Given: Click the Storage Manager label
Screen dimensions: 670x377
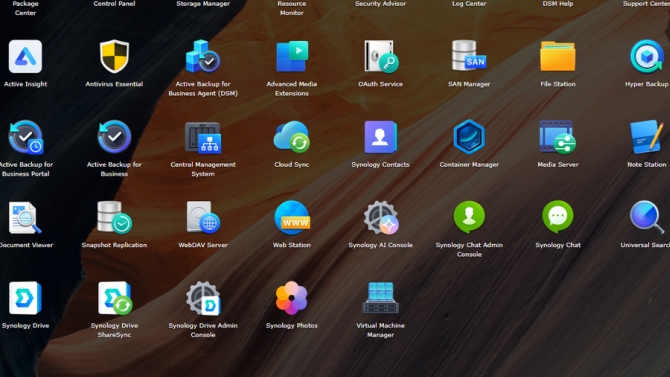Looking at the screenshot, I should [x=203, y=3].
